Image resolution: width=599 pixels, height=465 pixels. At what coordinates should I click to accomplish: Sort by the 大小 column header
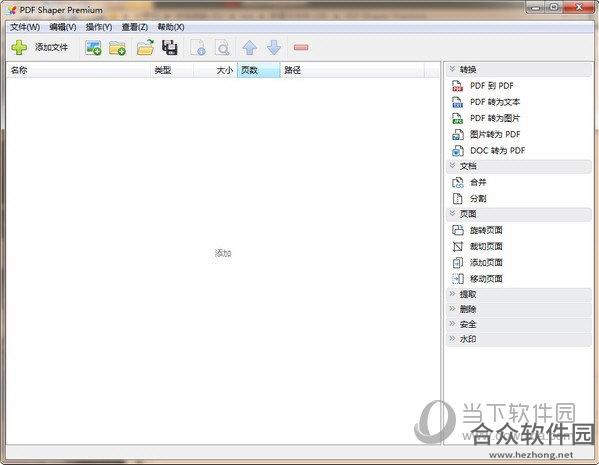tap(215, 70)
